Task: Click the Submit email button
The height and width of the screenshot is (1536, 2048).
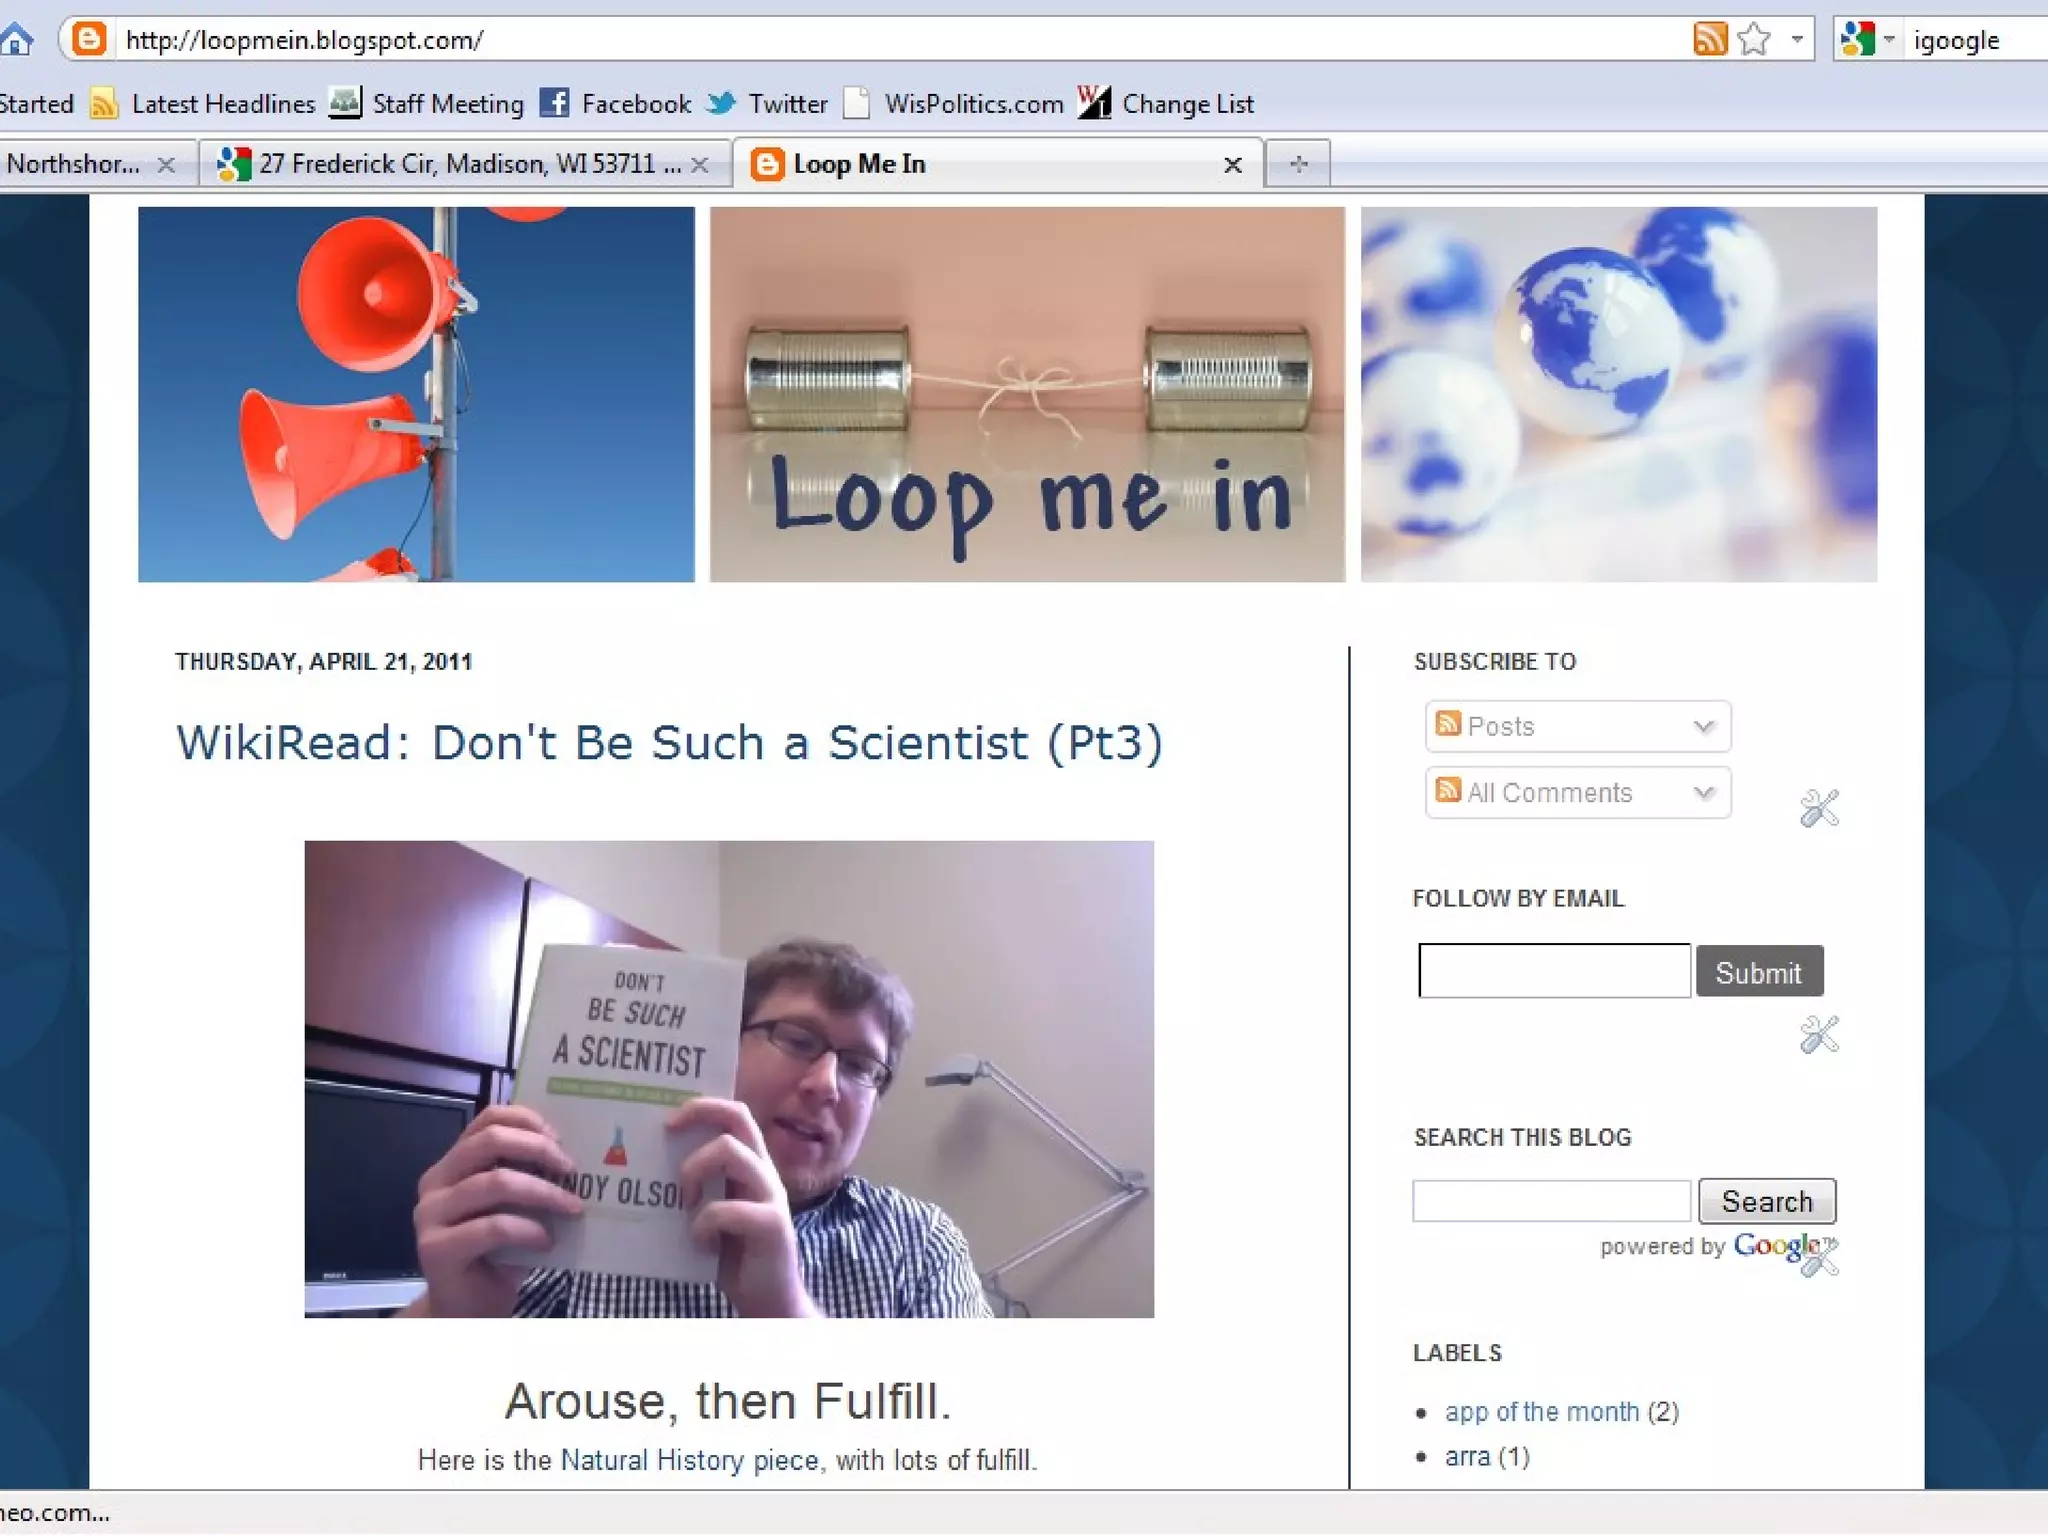Action: 1759,972
